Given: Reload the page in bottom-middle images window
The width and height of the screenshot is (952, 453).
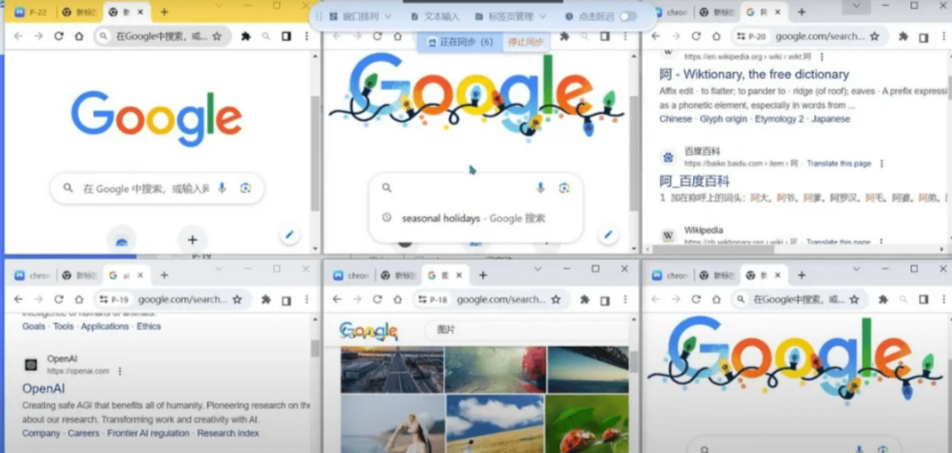Looking at the screenshot, I should pos(376,299).
